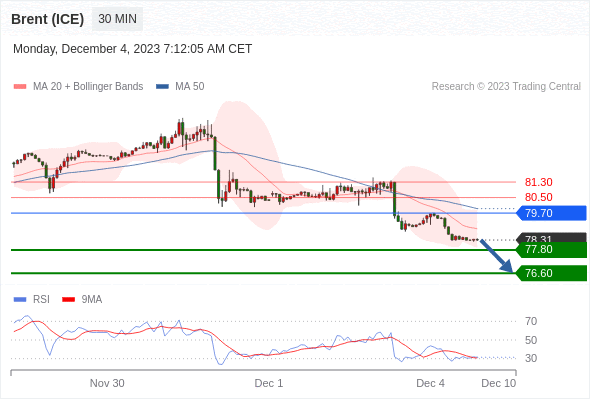Click the Dec 10 date on time axis

click(x=499, y=383)
